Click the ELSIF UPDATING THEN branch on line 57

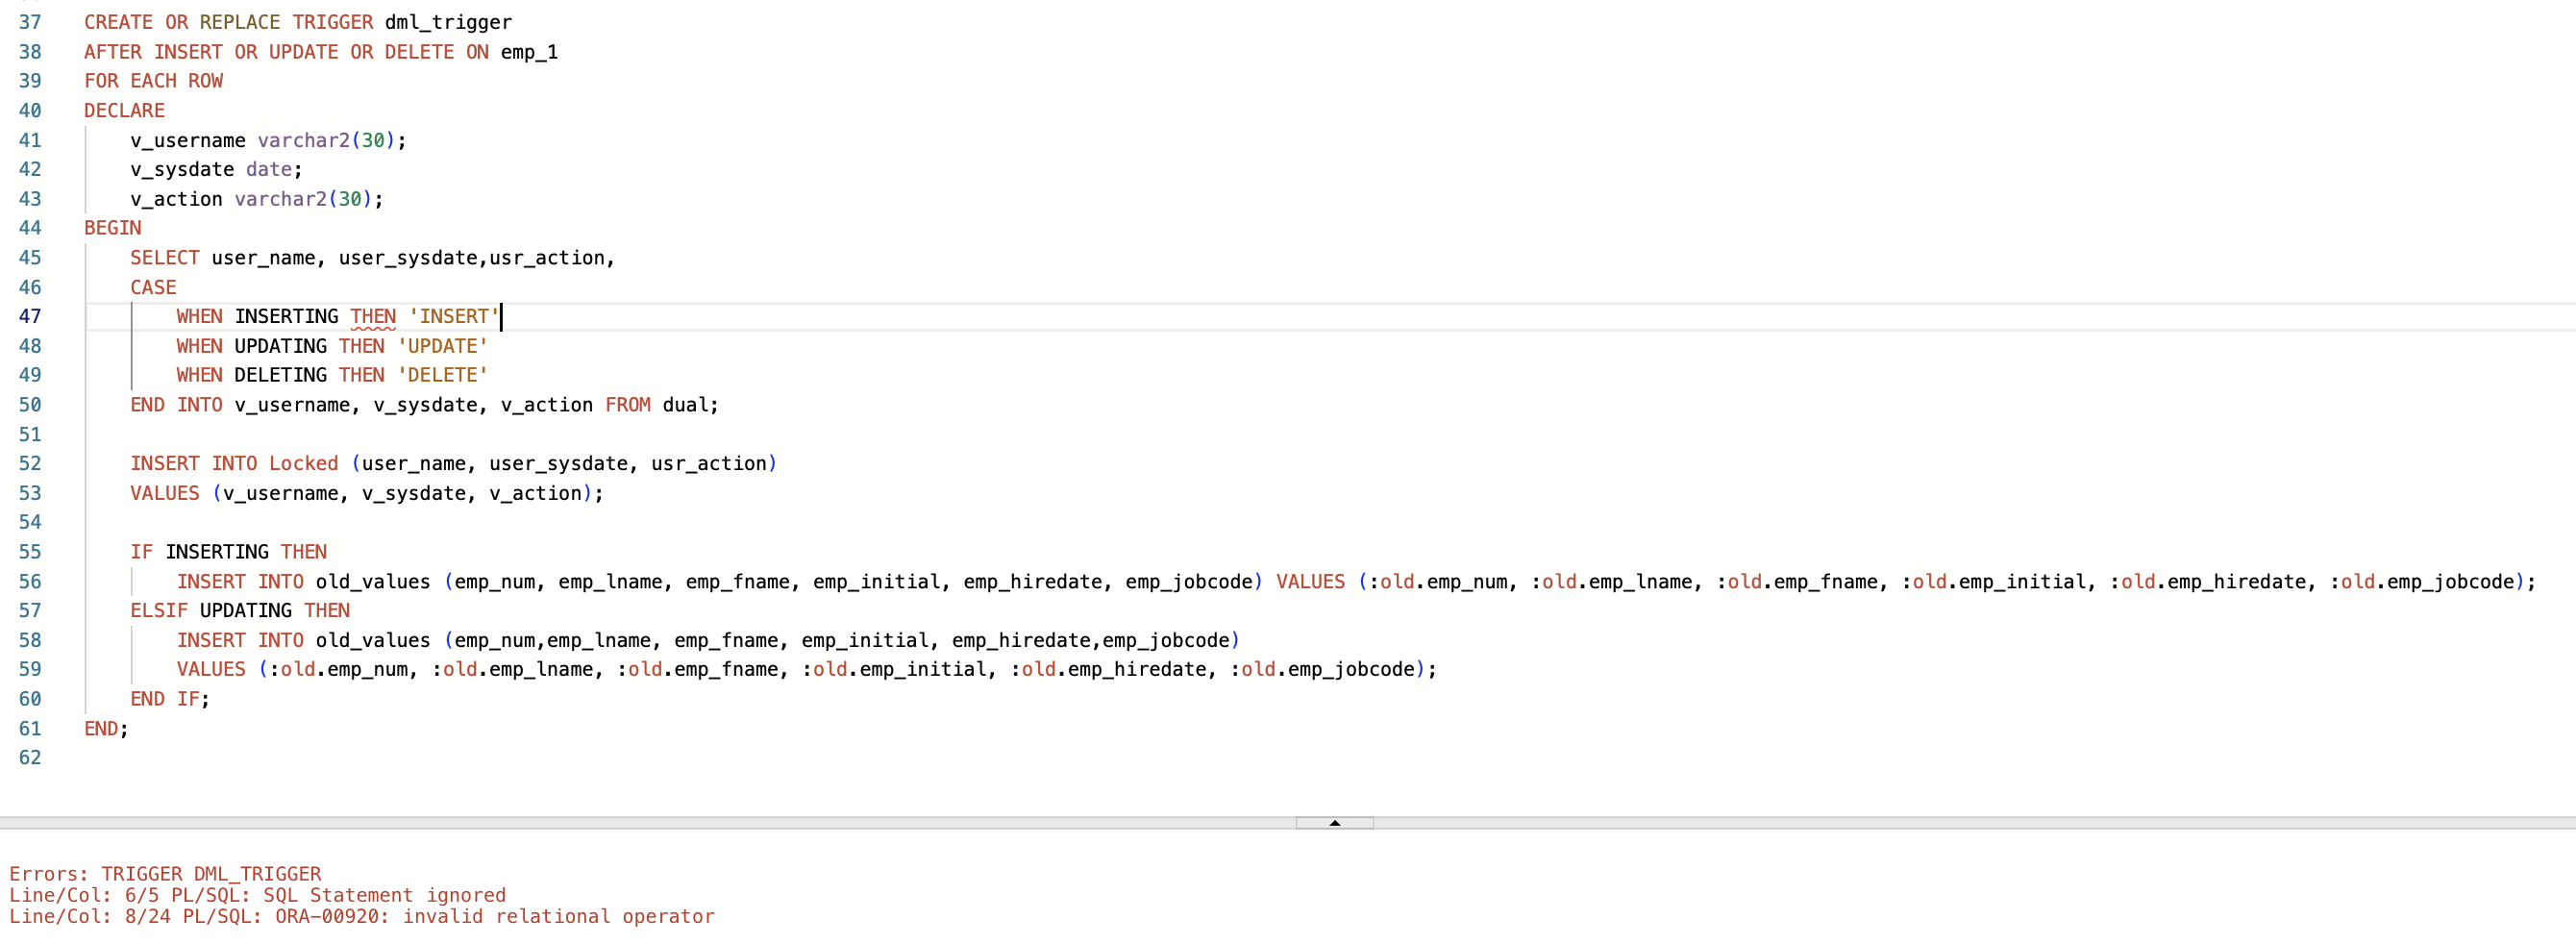[x=240, y=610]
